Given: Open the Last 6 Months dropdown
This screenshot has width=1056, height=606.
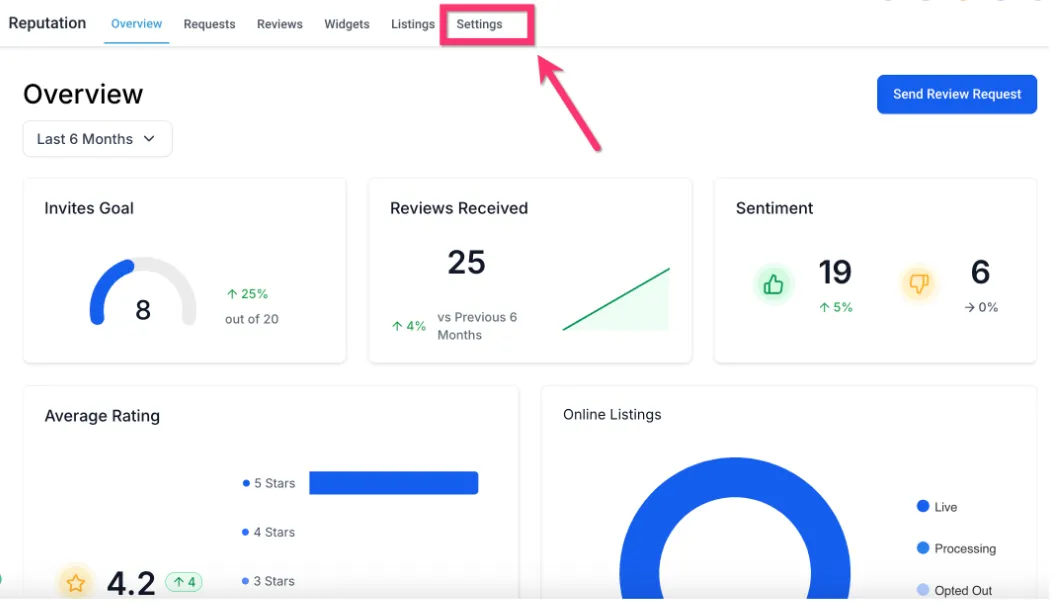Looking at the screenshot, I should (x=98, y=139).
